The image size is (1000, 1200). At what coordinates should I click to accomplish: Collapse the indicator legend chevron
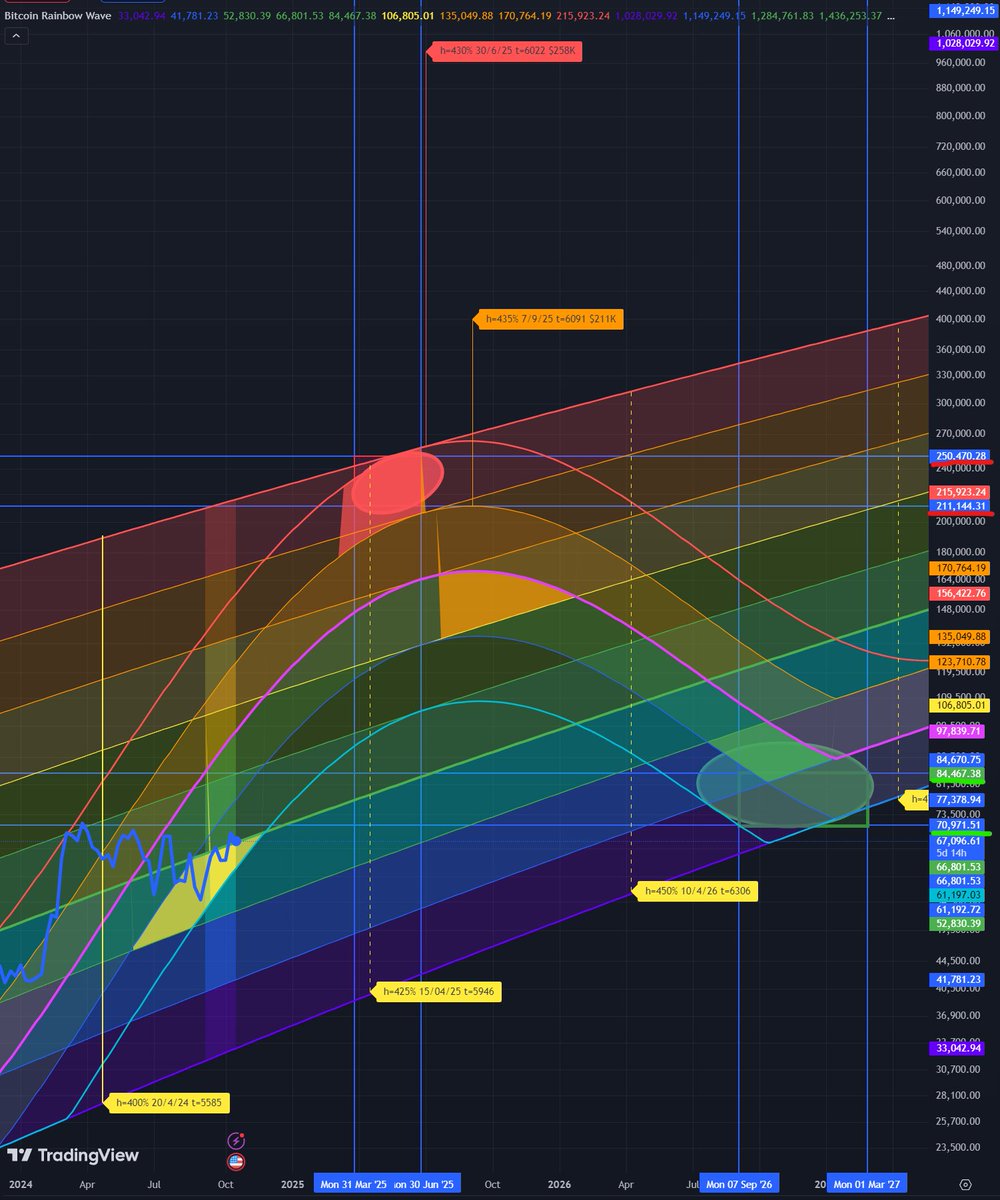click(x=16, y=35)
